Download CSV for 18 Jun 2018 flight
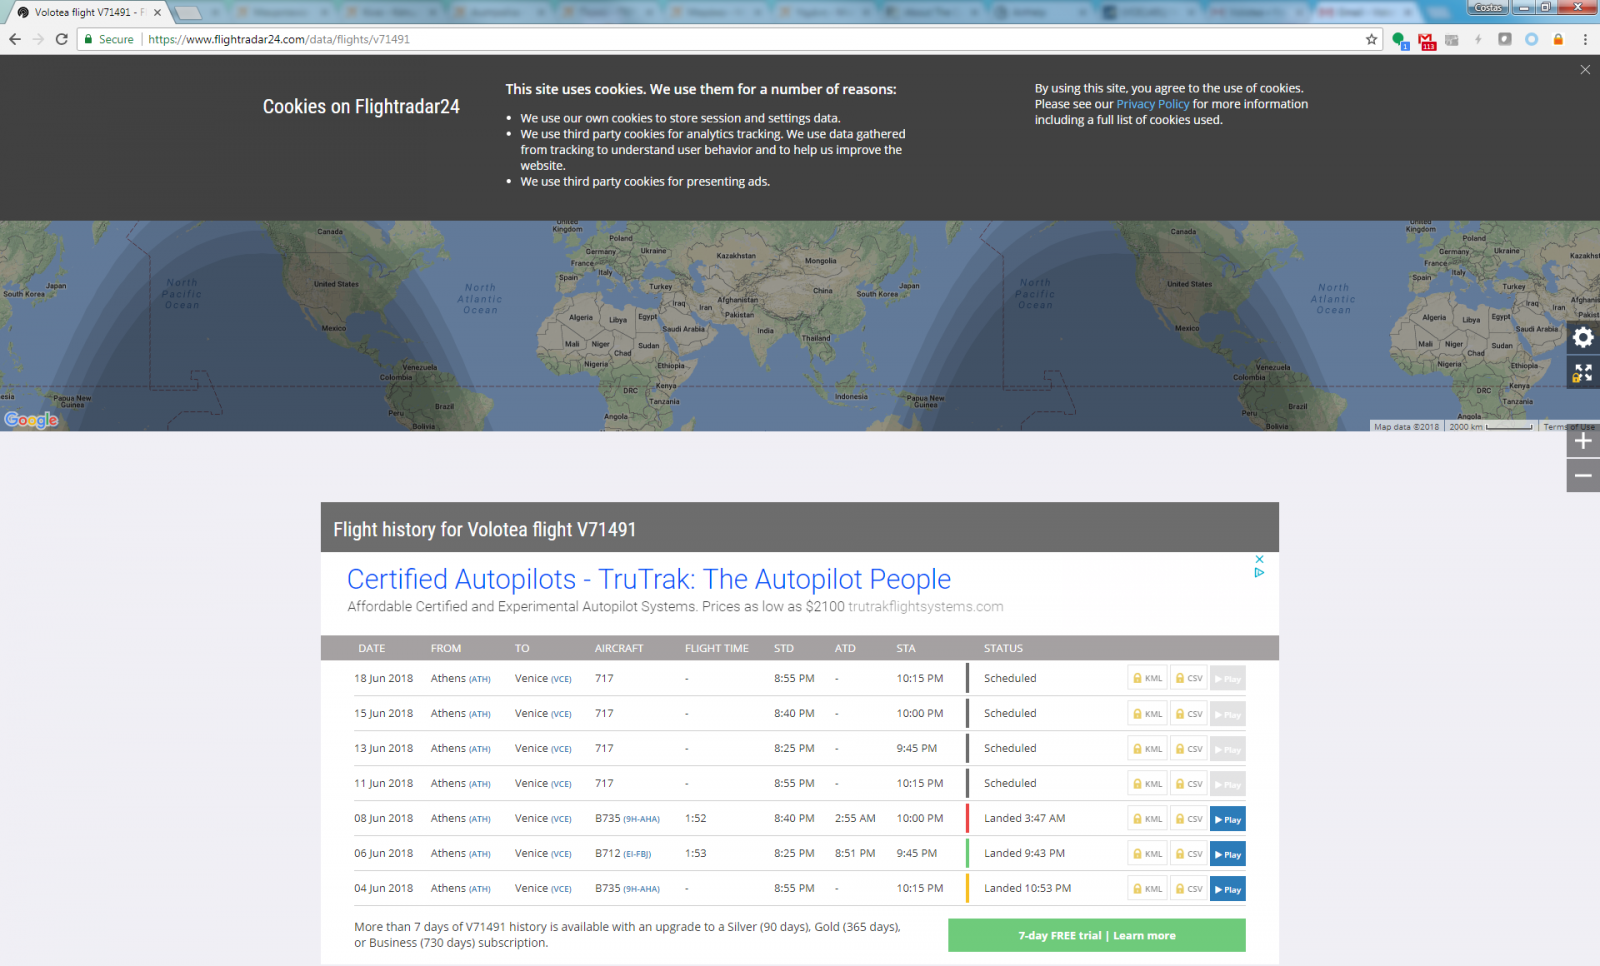Screen dimensions: 1600x966 click(1189, 678)
